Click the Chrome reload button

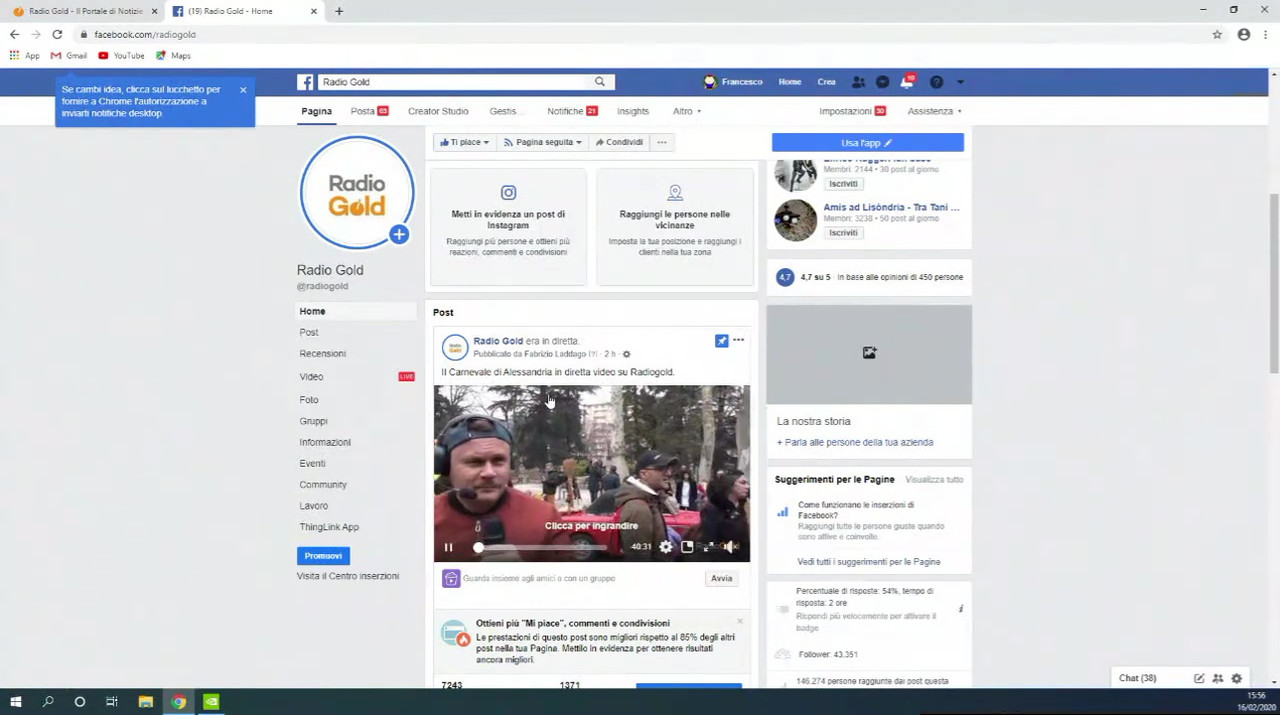(57, 34)
